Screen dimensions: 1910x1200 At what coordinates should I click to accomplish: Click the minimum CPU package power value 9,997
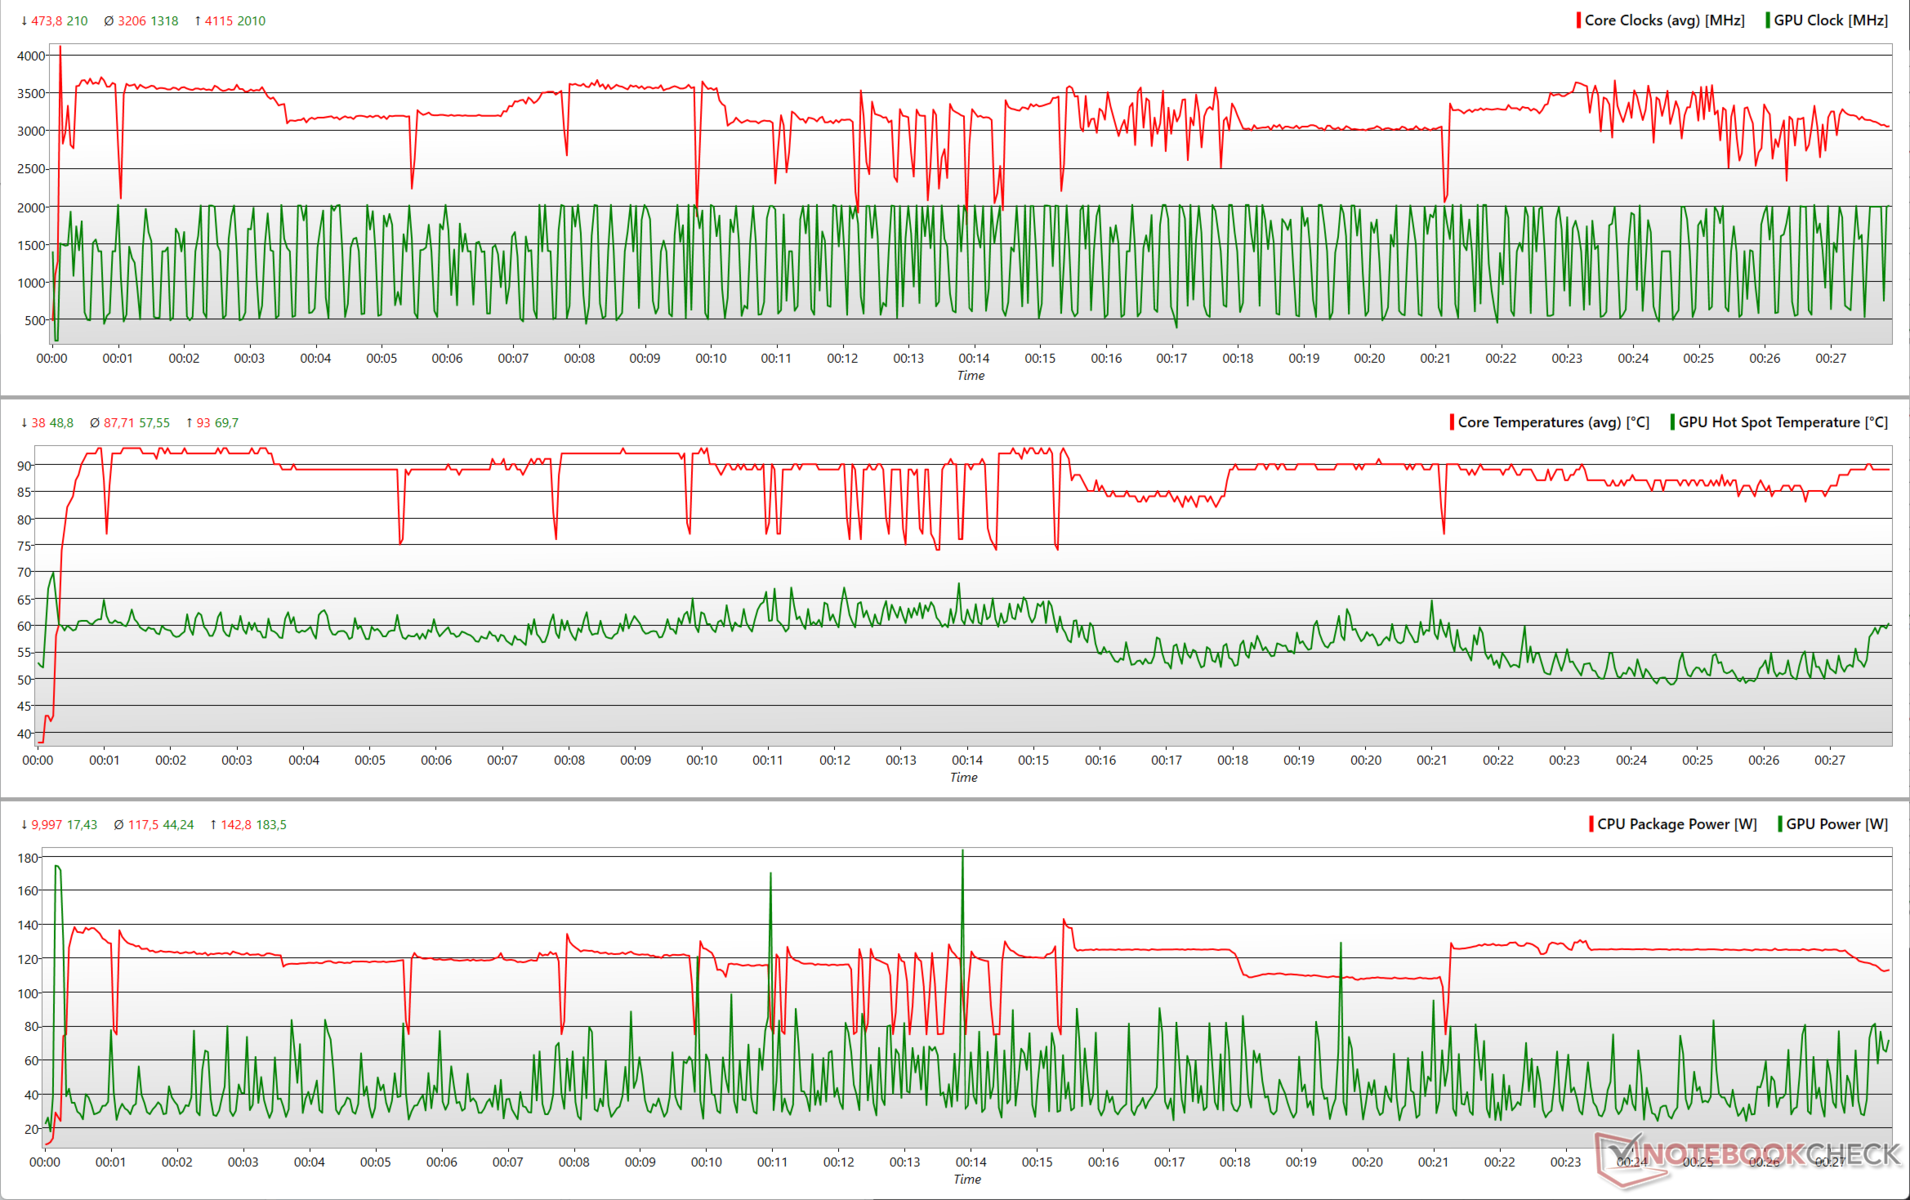coord(47,825)
